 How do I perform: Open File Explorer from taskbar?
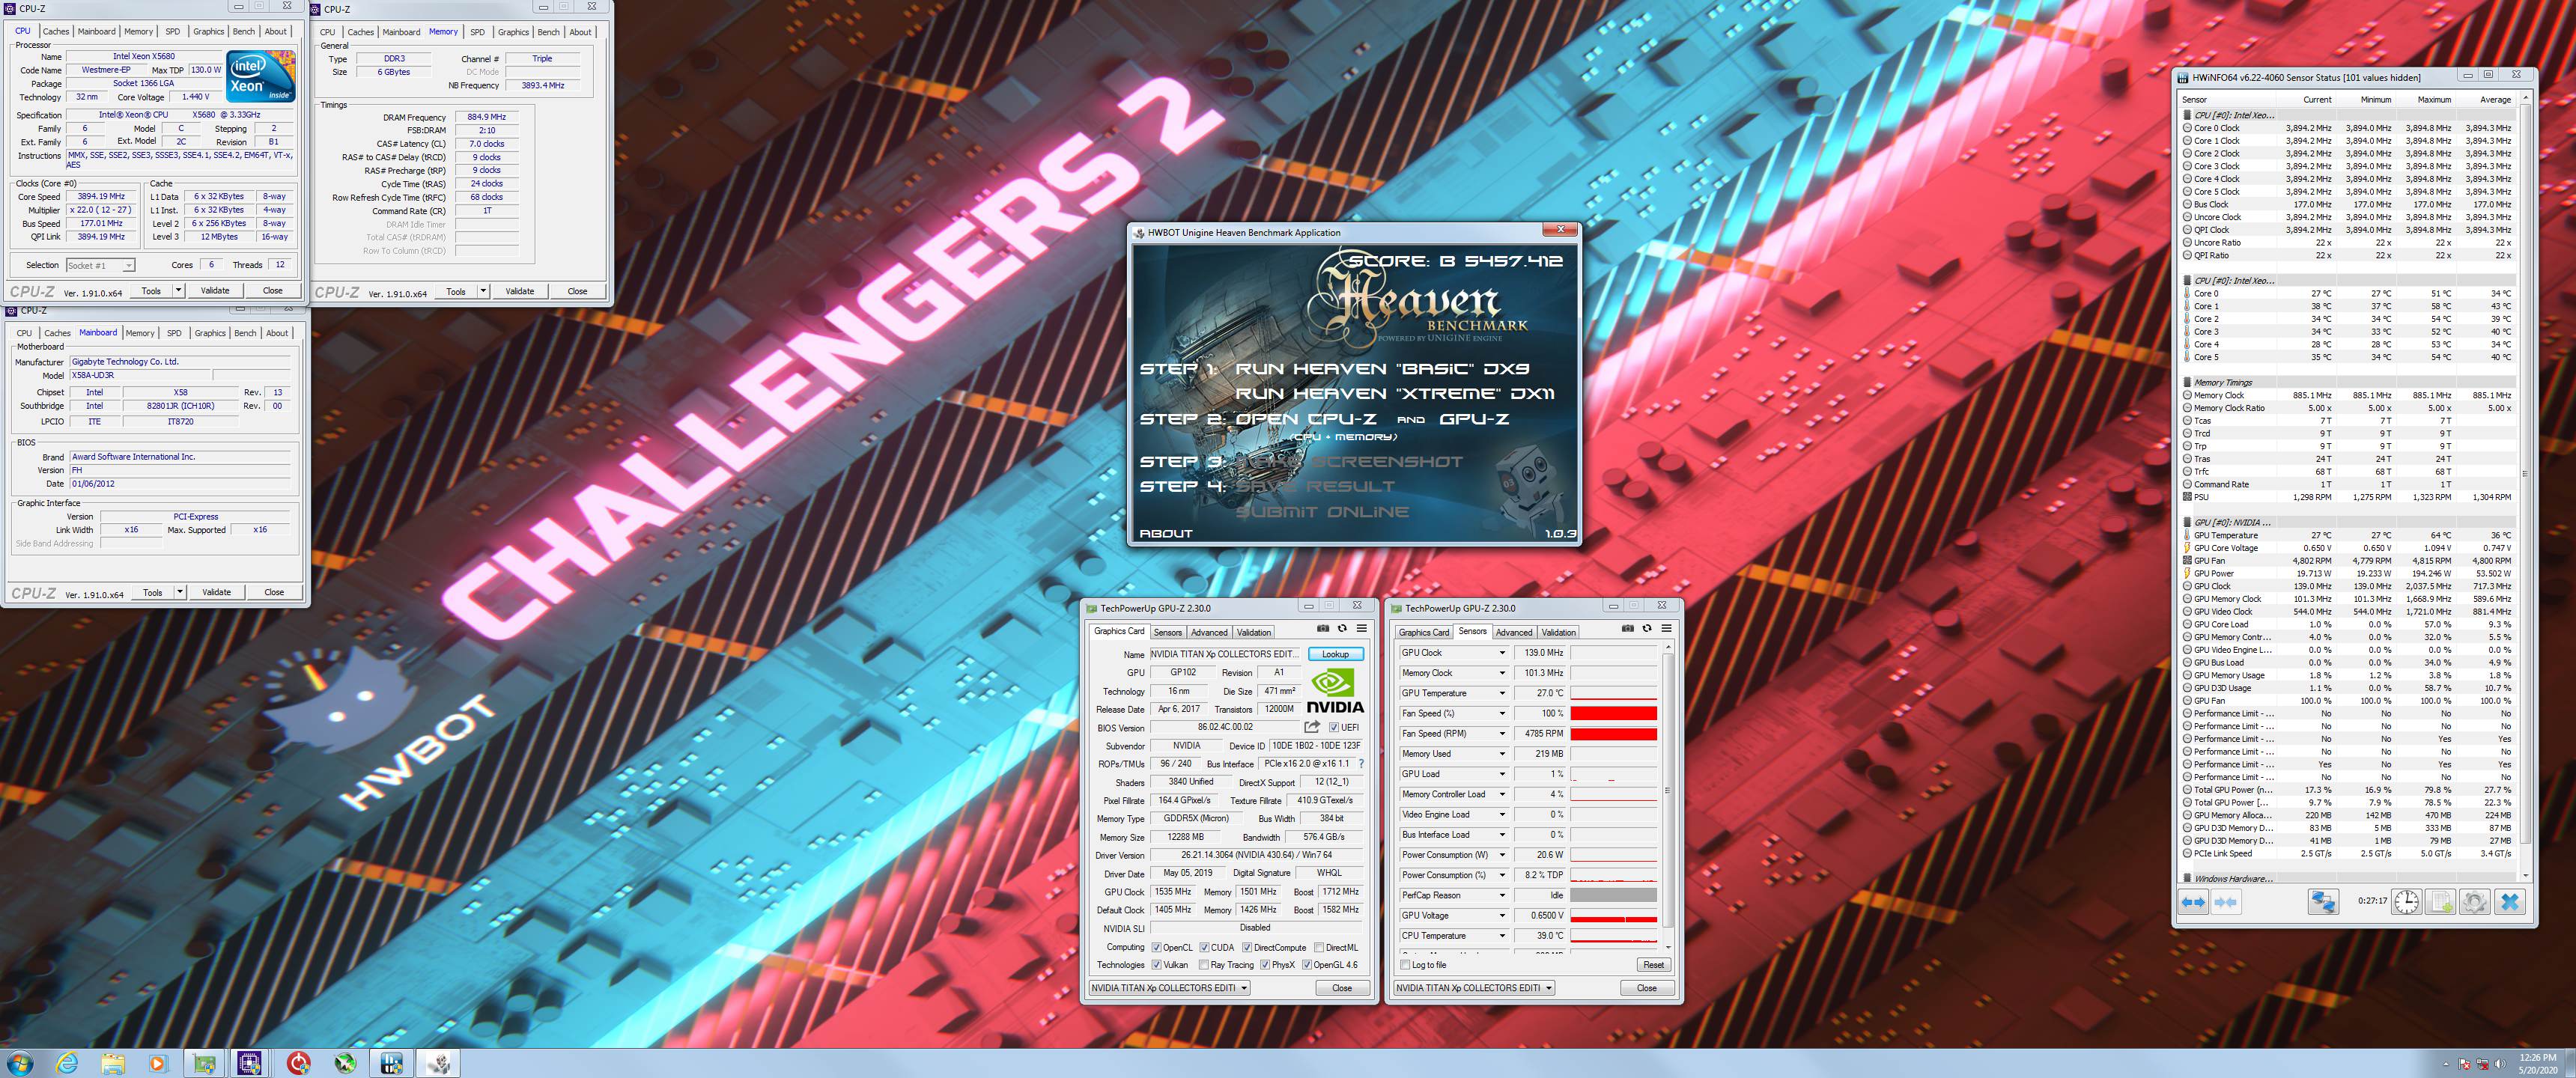tap(113, 1062)
